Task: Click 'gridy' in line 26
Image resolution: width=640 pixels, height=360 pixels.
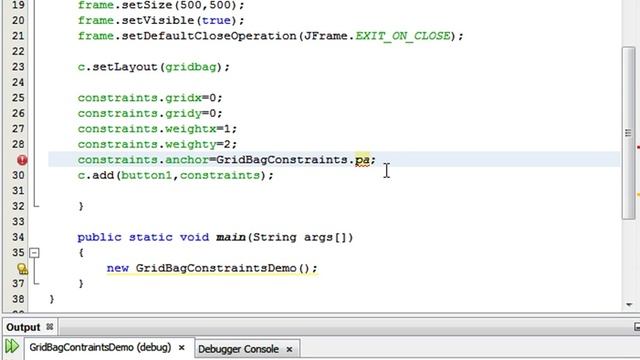Action: 183,113
